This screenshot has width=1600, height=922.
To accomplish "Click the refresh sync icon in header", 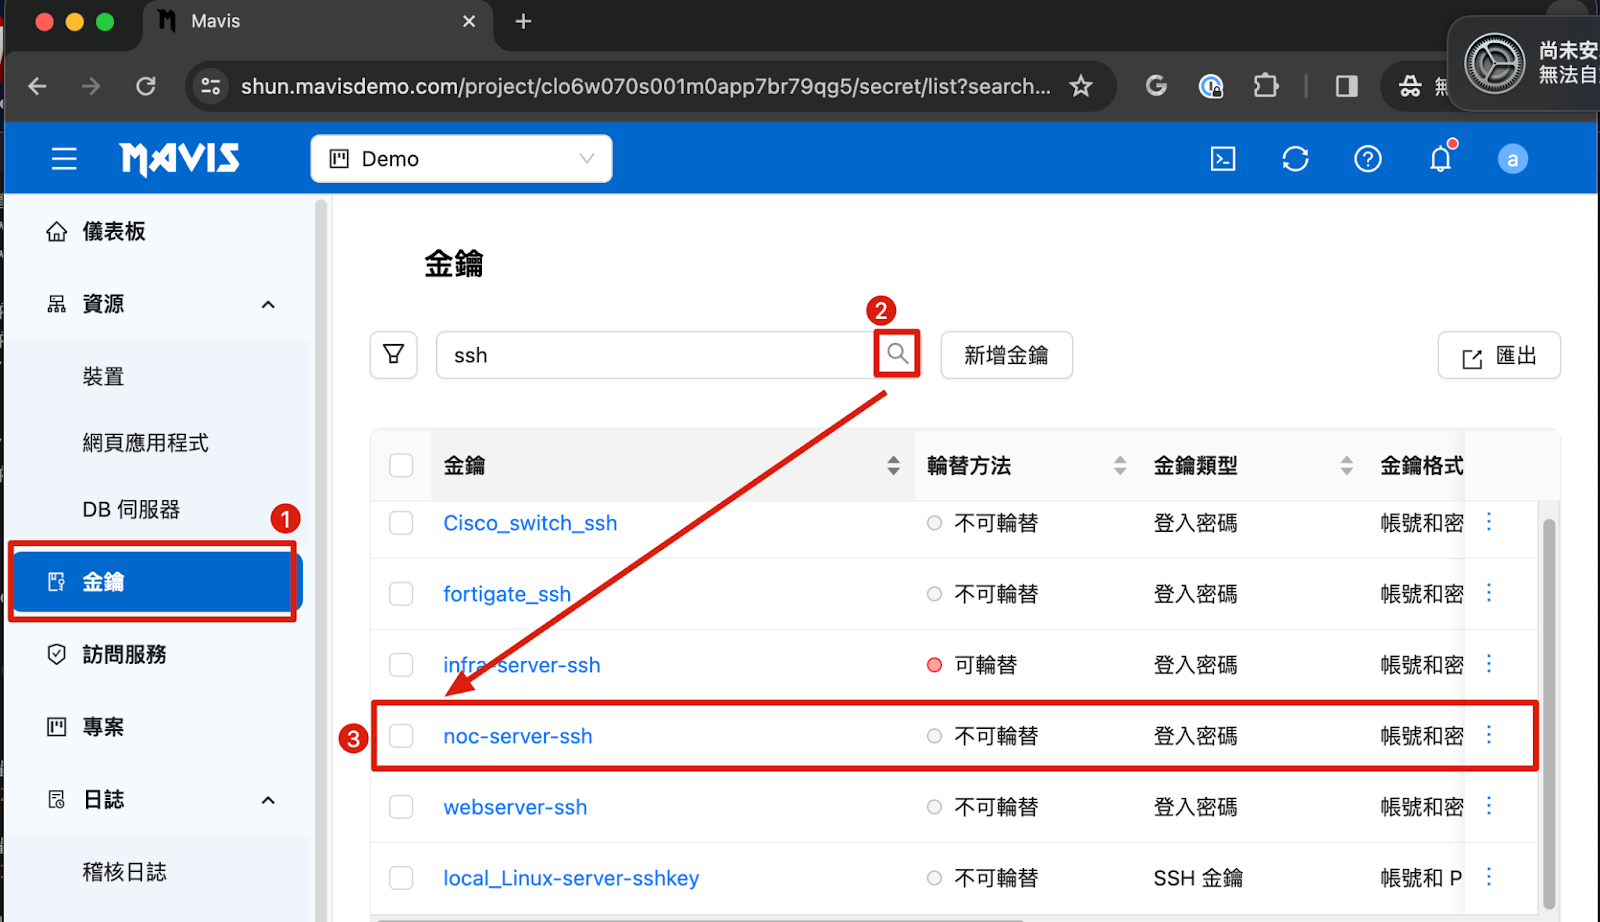I will (1295, 159).
